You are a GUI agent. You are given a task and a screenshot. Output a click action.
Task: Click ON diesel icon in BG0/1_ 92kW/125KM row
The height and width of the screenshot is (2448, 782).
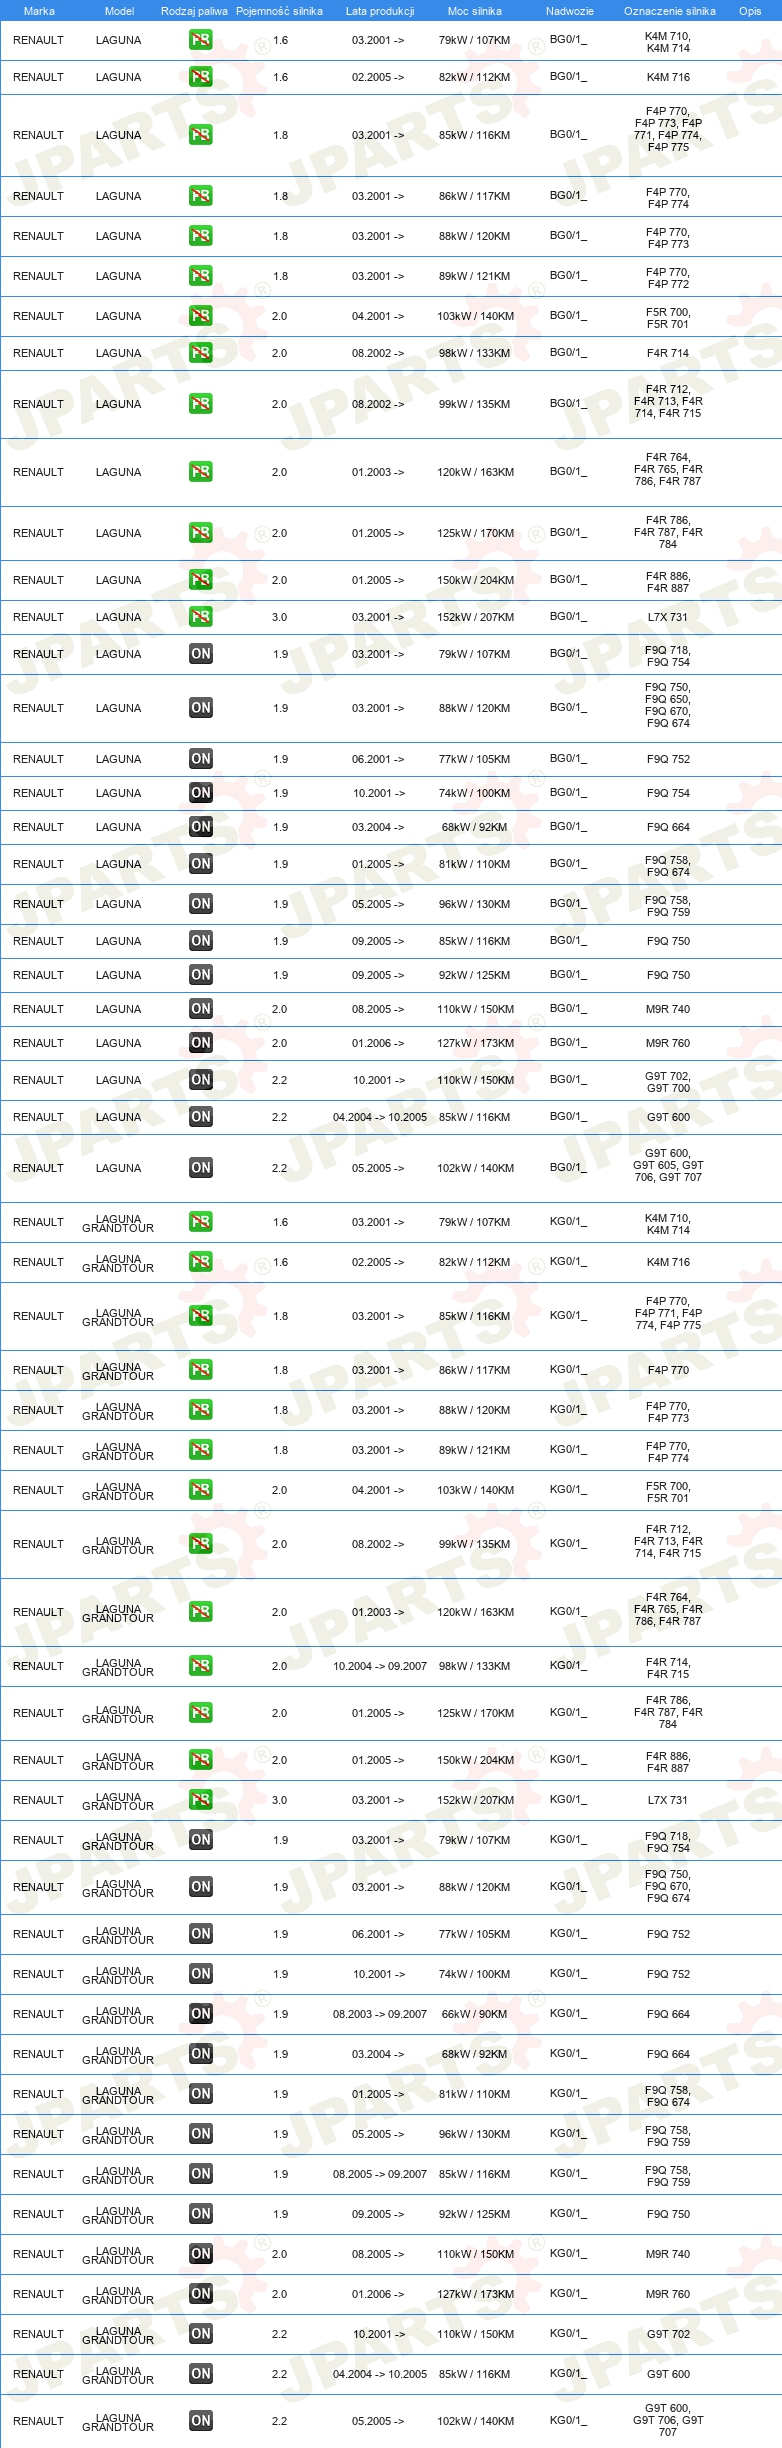200,975
